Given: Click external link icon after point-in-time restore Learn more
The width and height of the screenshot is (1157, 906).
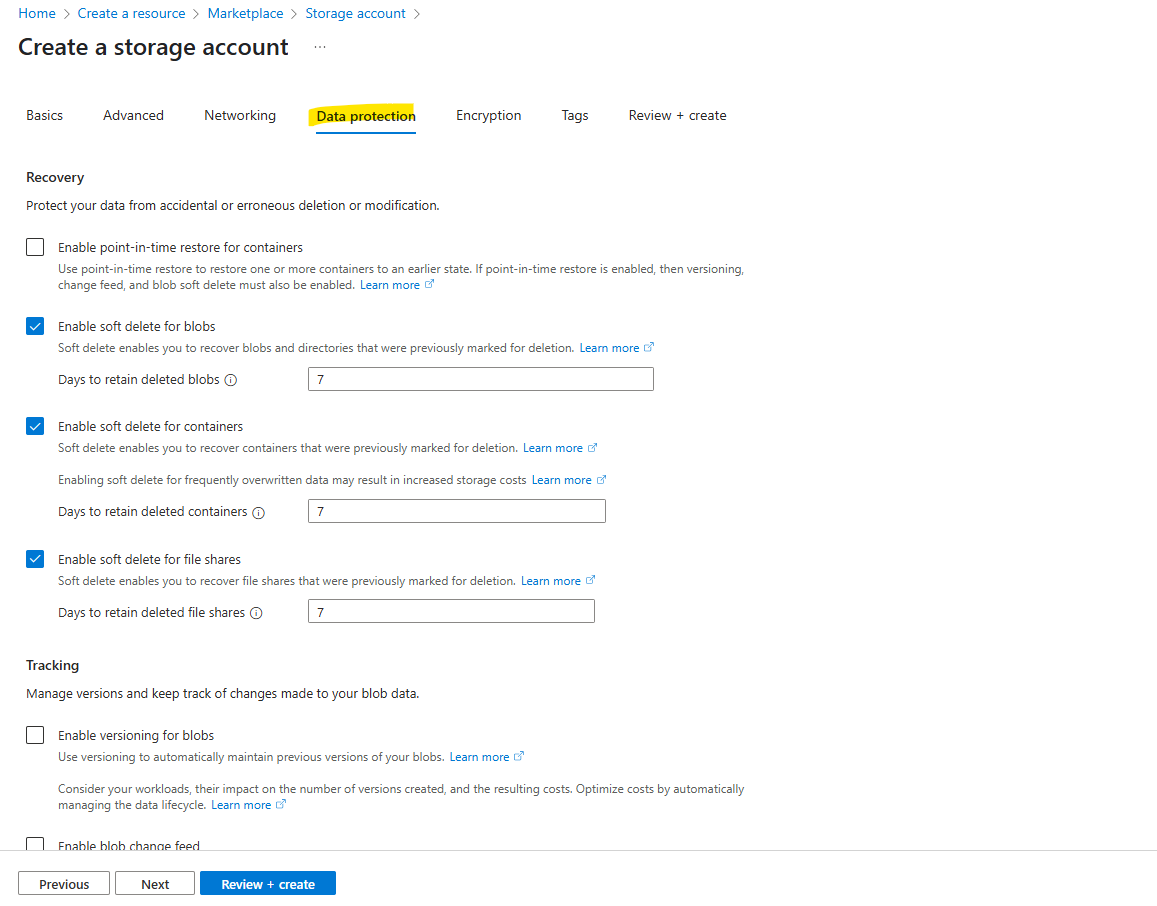Looking at the screenshot, I should [429, 284].
